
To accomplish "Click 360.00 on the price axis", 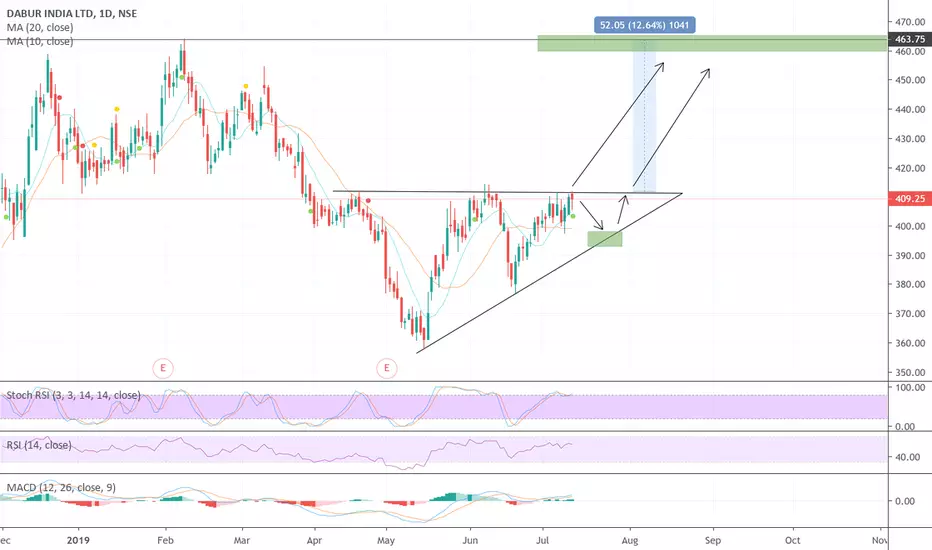I will pos(909,343).
